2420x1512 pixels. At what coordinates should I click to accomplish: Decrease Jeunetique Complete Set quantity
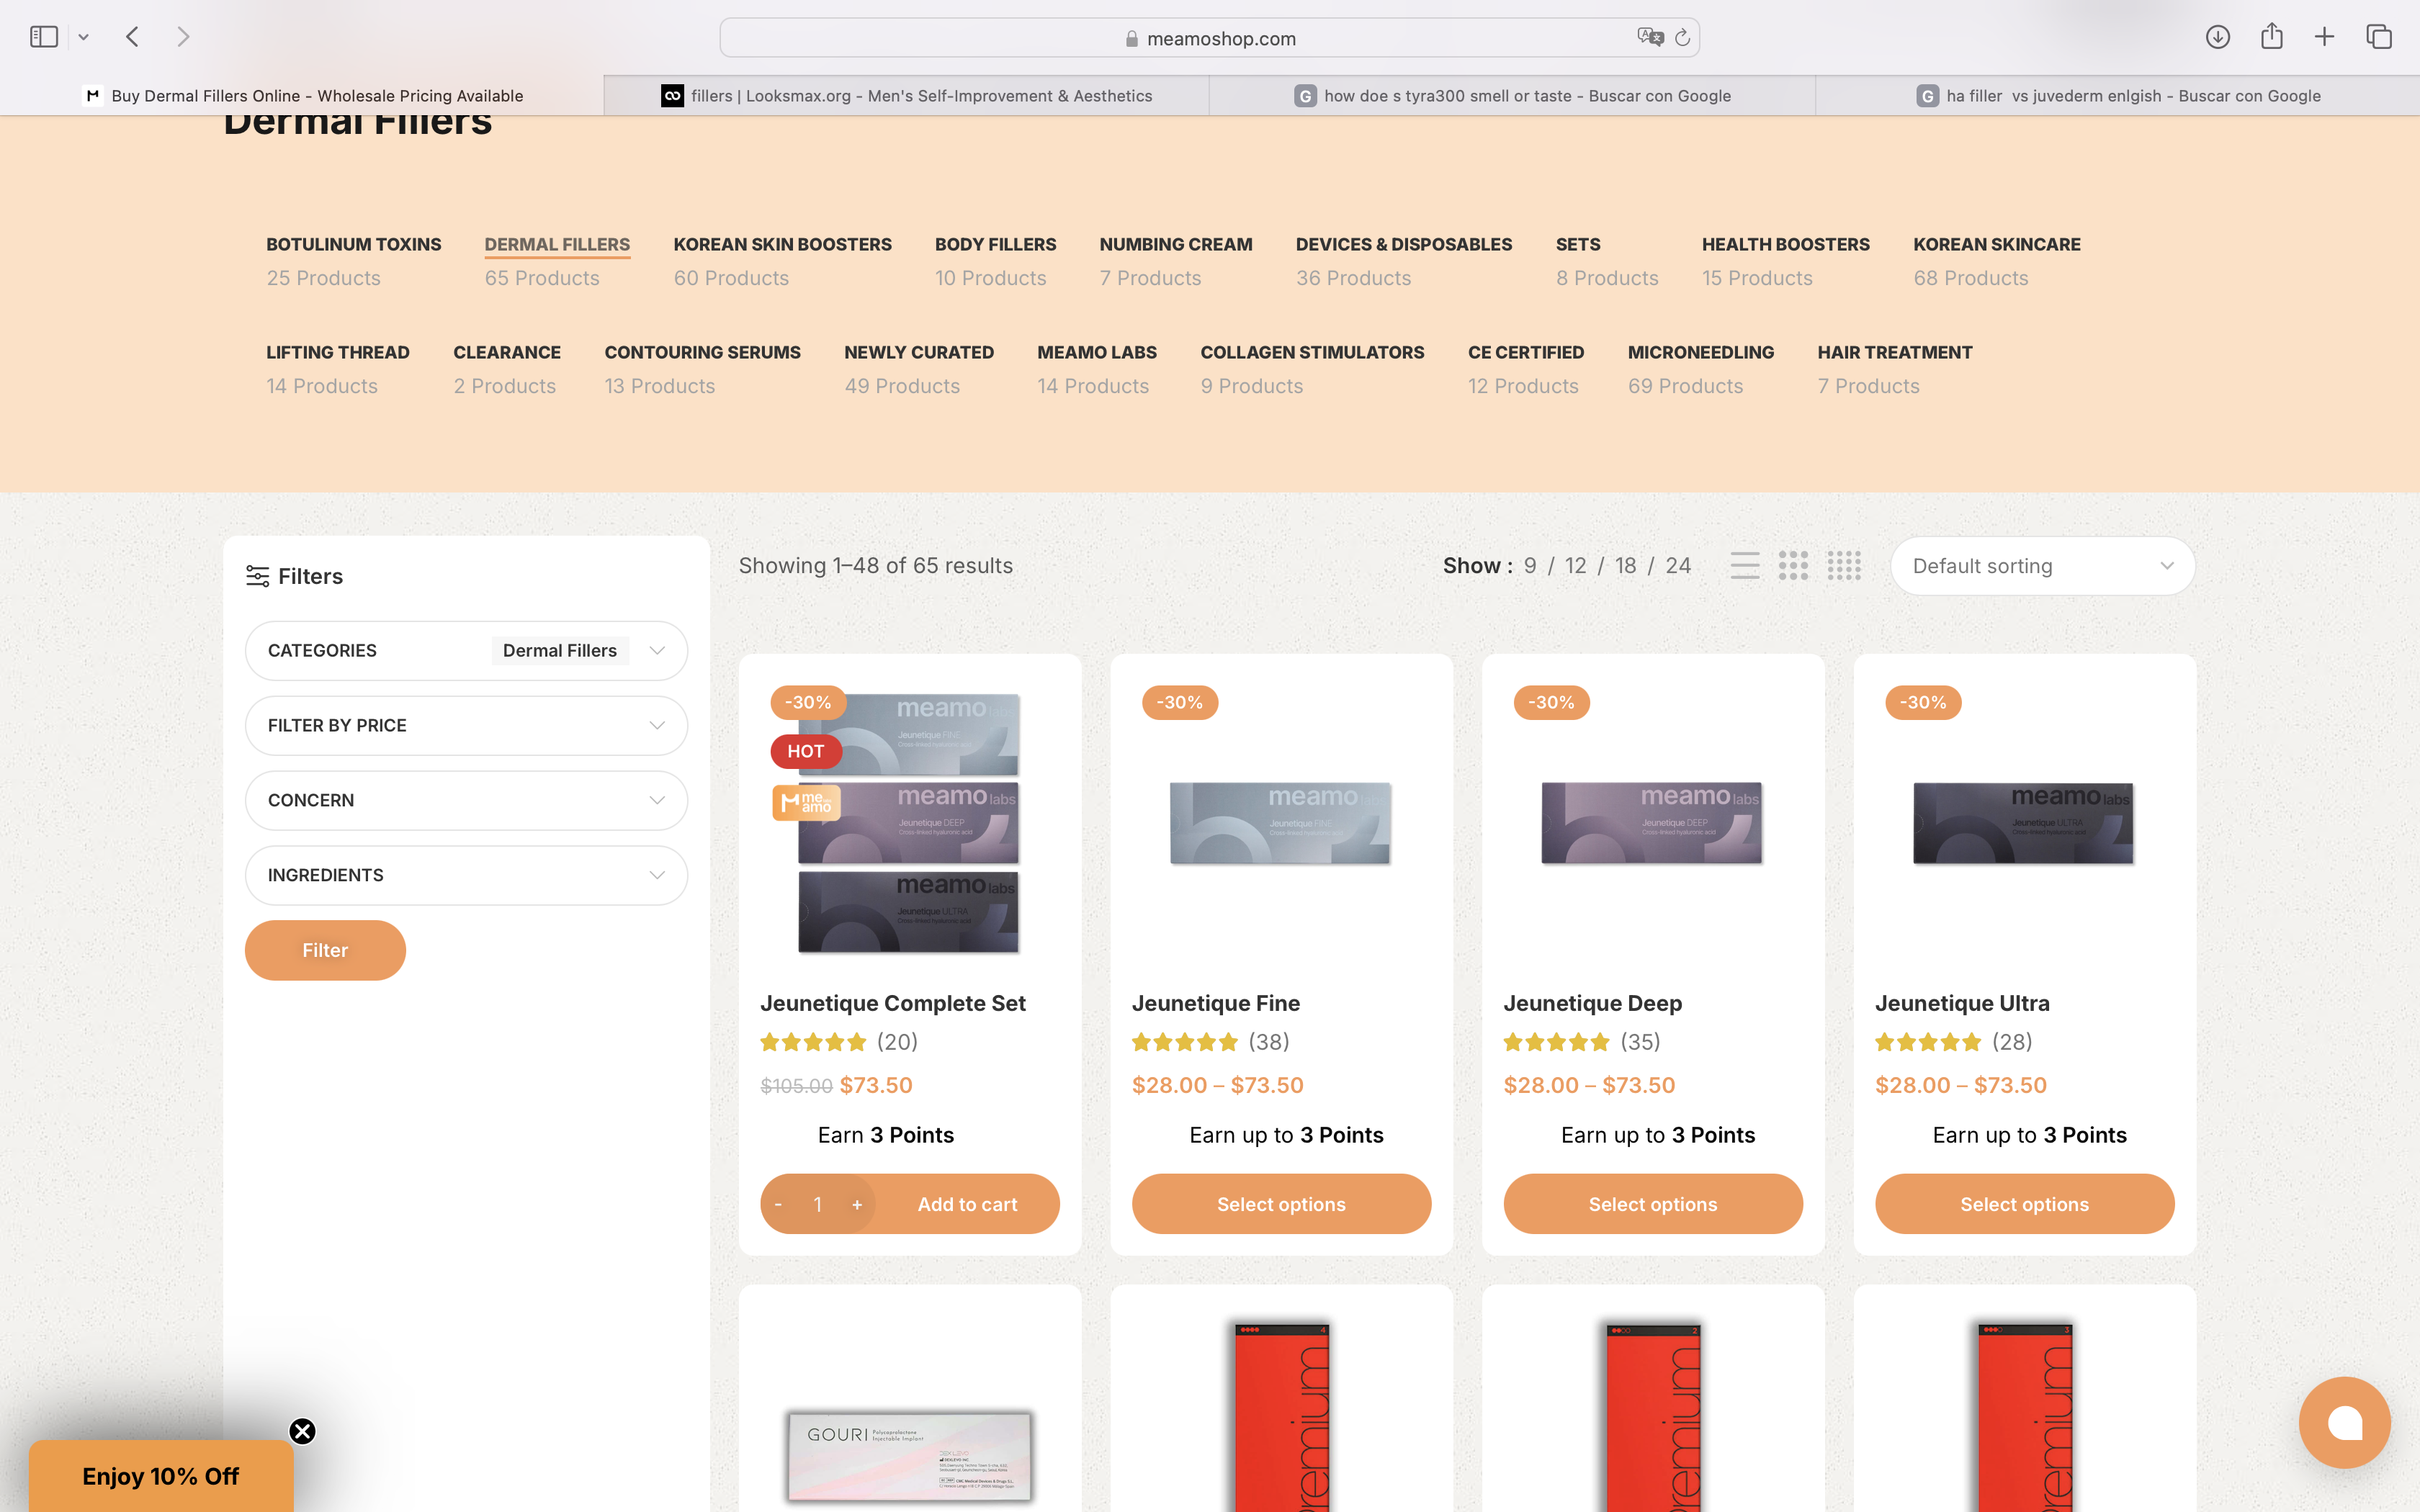pyautogui.click(x=778, y=1205)
